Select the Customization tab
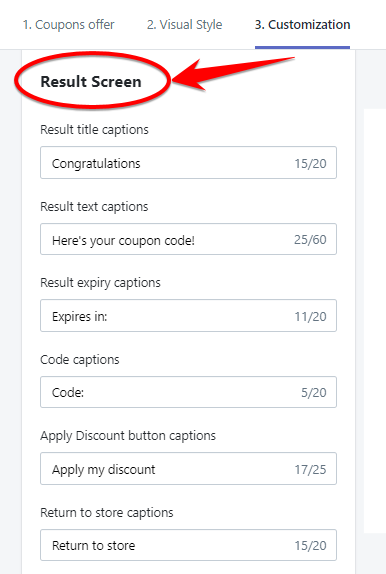The height and width of the screenshot is (574, 386). point(303,25)
